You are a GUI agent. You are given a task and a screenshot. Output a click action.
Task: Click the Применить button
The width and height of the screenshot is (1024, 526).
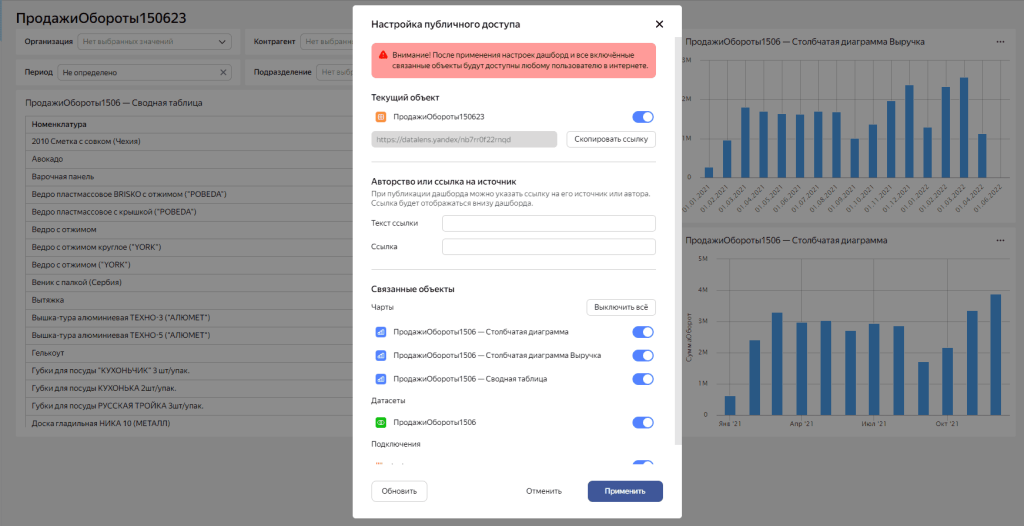[x=625, y=491]
